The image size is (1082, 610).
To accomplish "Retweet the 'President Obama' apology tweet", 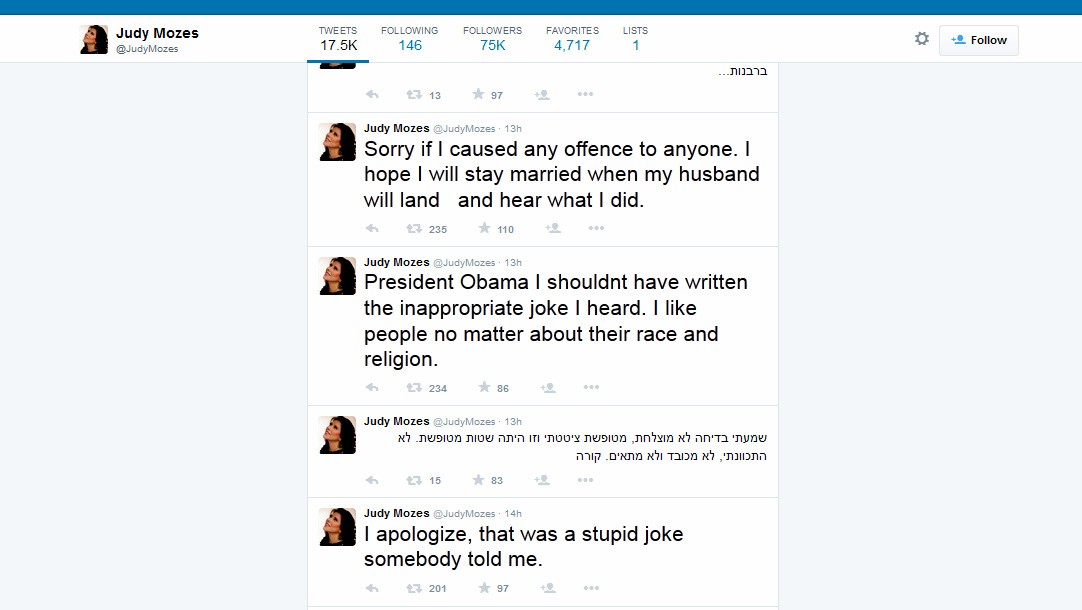I will click(x=413, y=388).
